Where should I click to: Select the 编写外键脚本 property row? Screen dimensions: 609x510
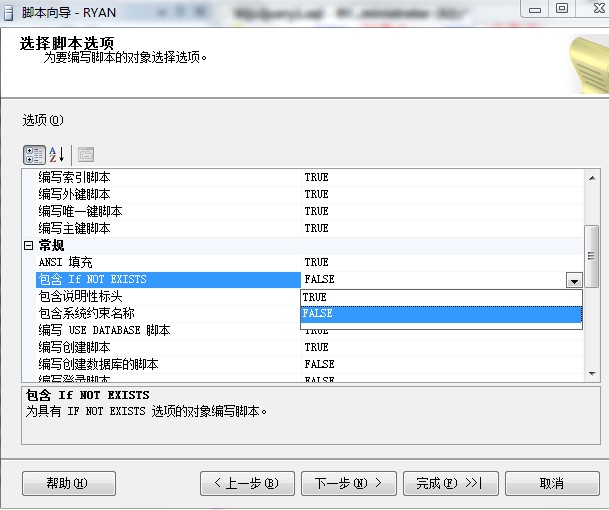tap(75, 194)
